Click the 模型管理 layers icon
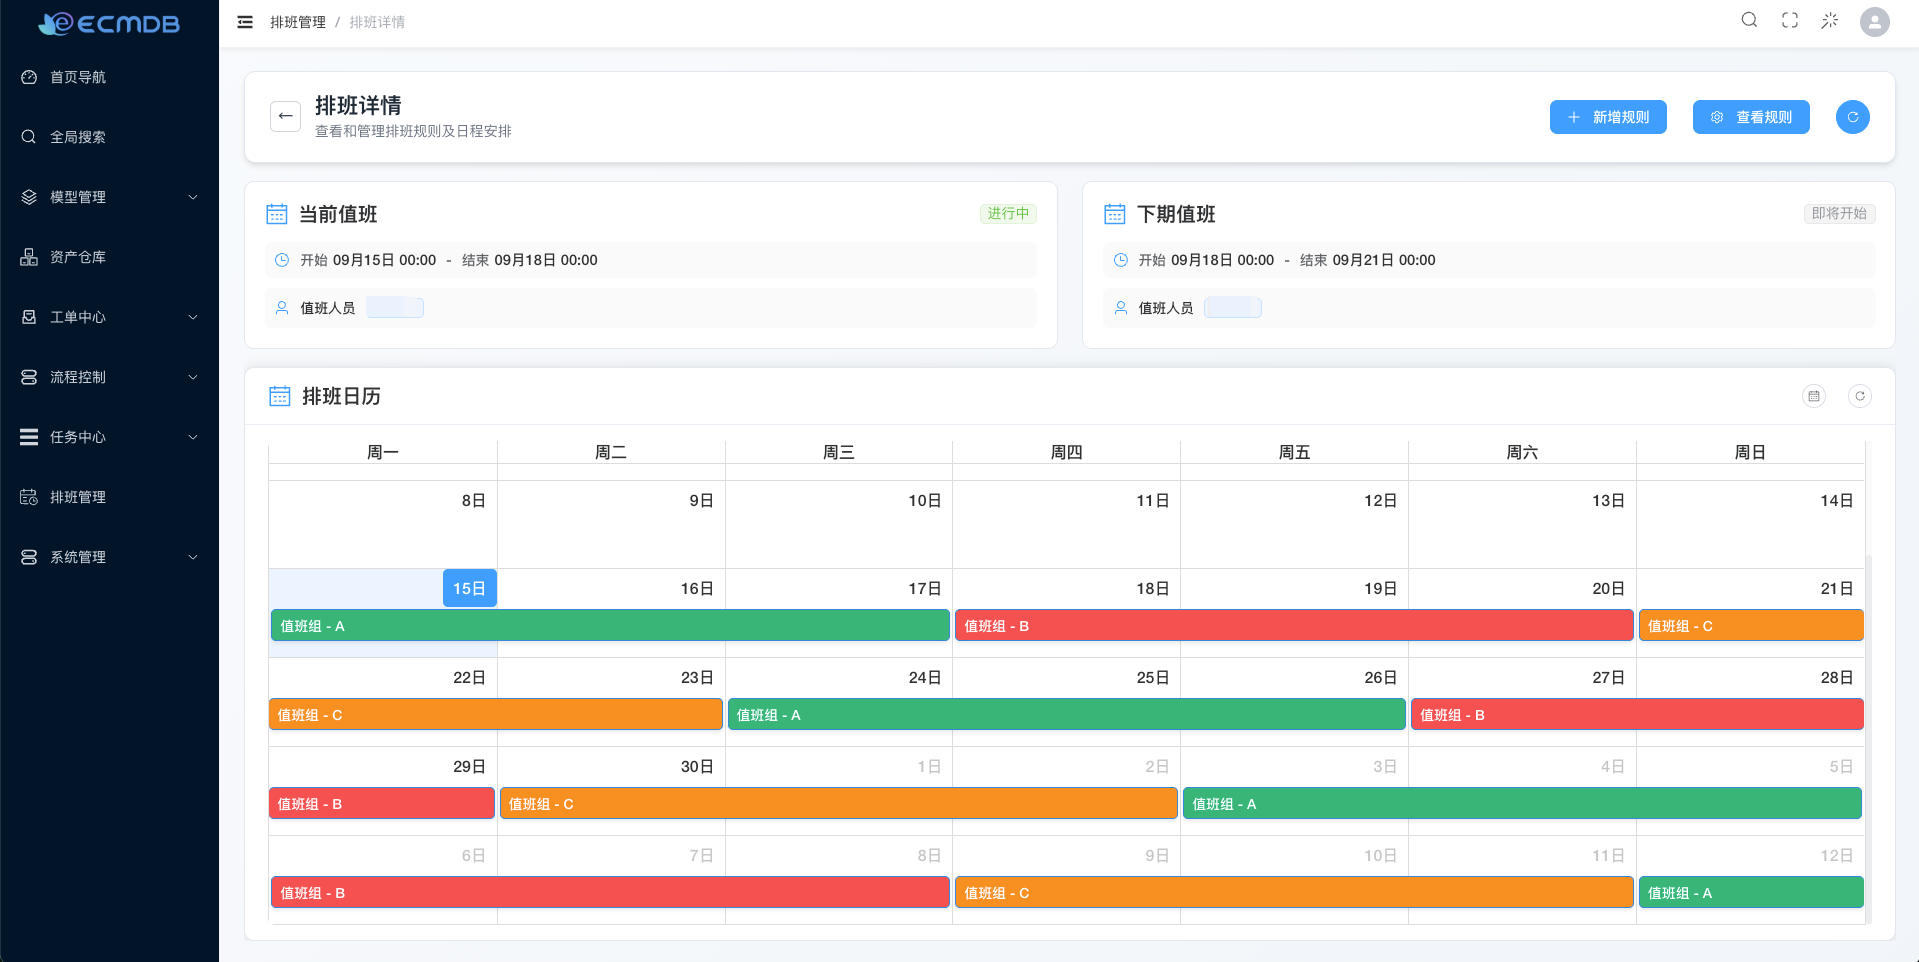This screenshot has height=962, width=1919. pyautogui.click(x=29, y=197)
